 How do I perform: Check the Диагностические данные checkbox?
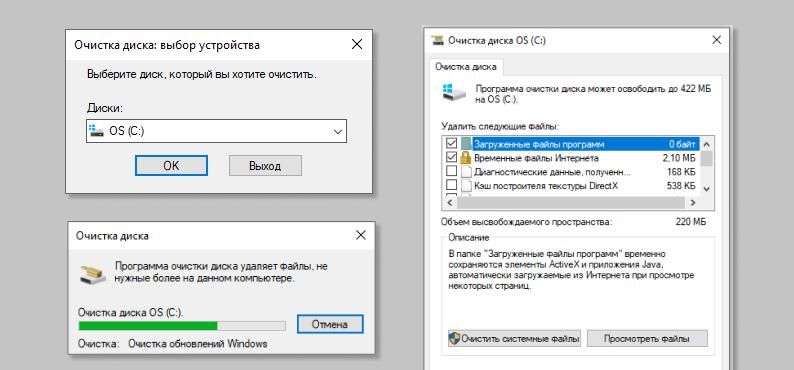tap(451, 171)
